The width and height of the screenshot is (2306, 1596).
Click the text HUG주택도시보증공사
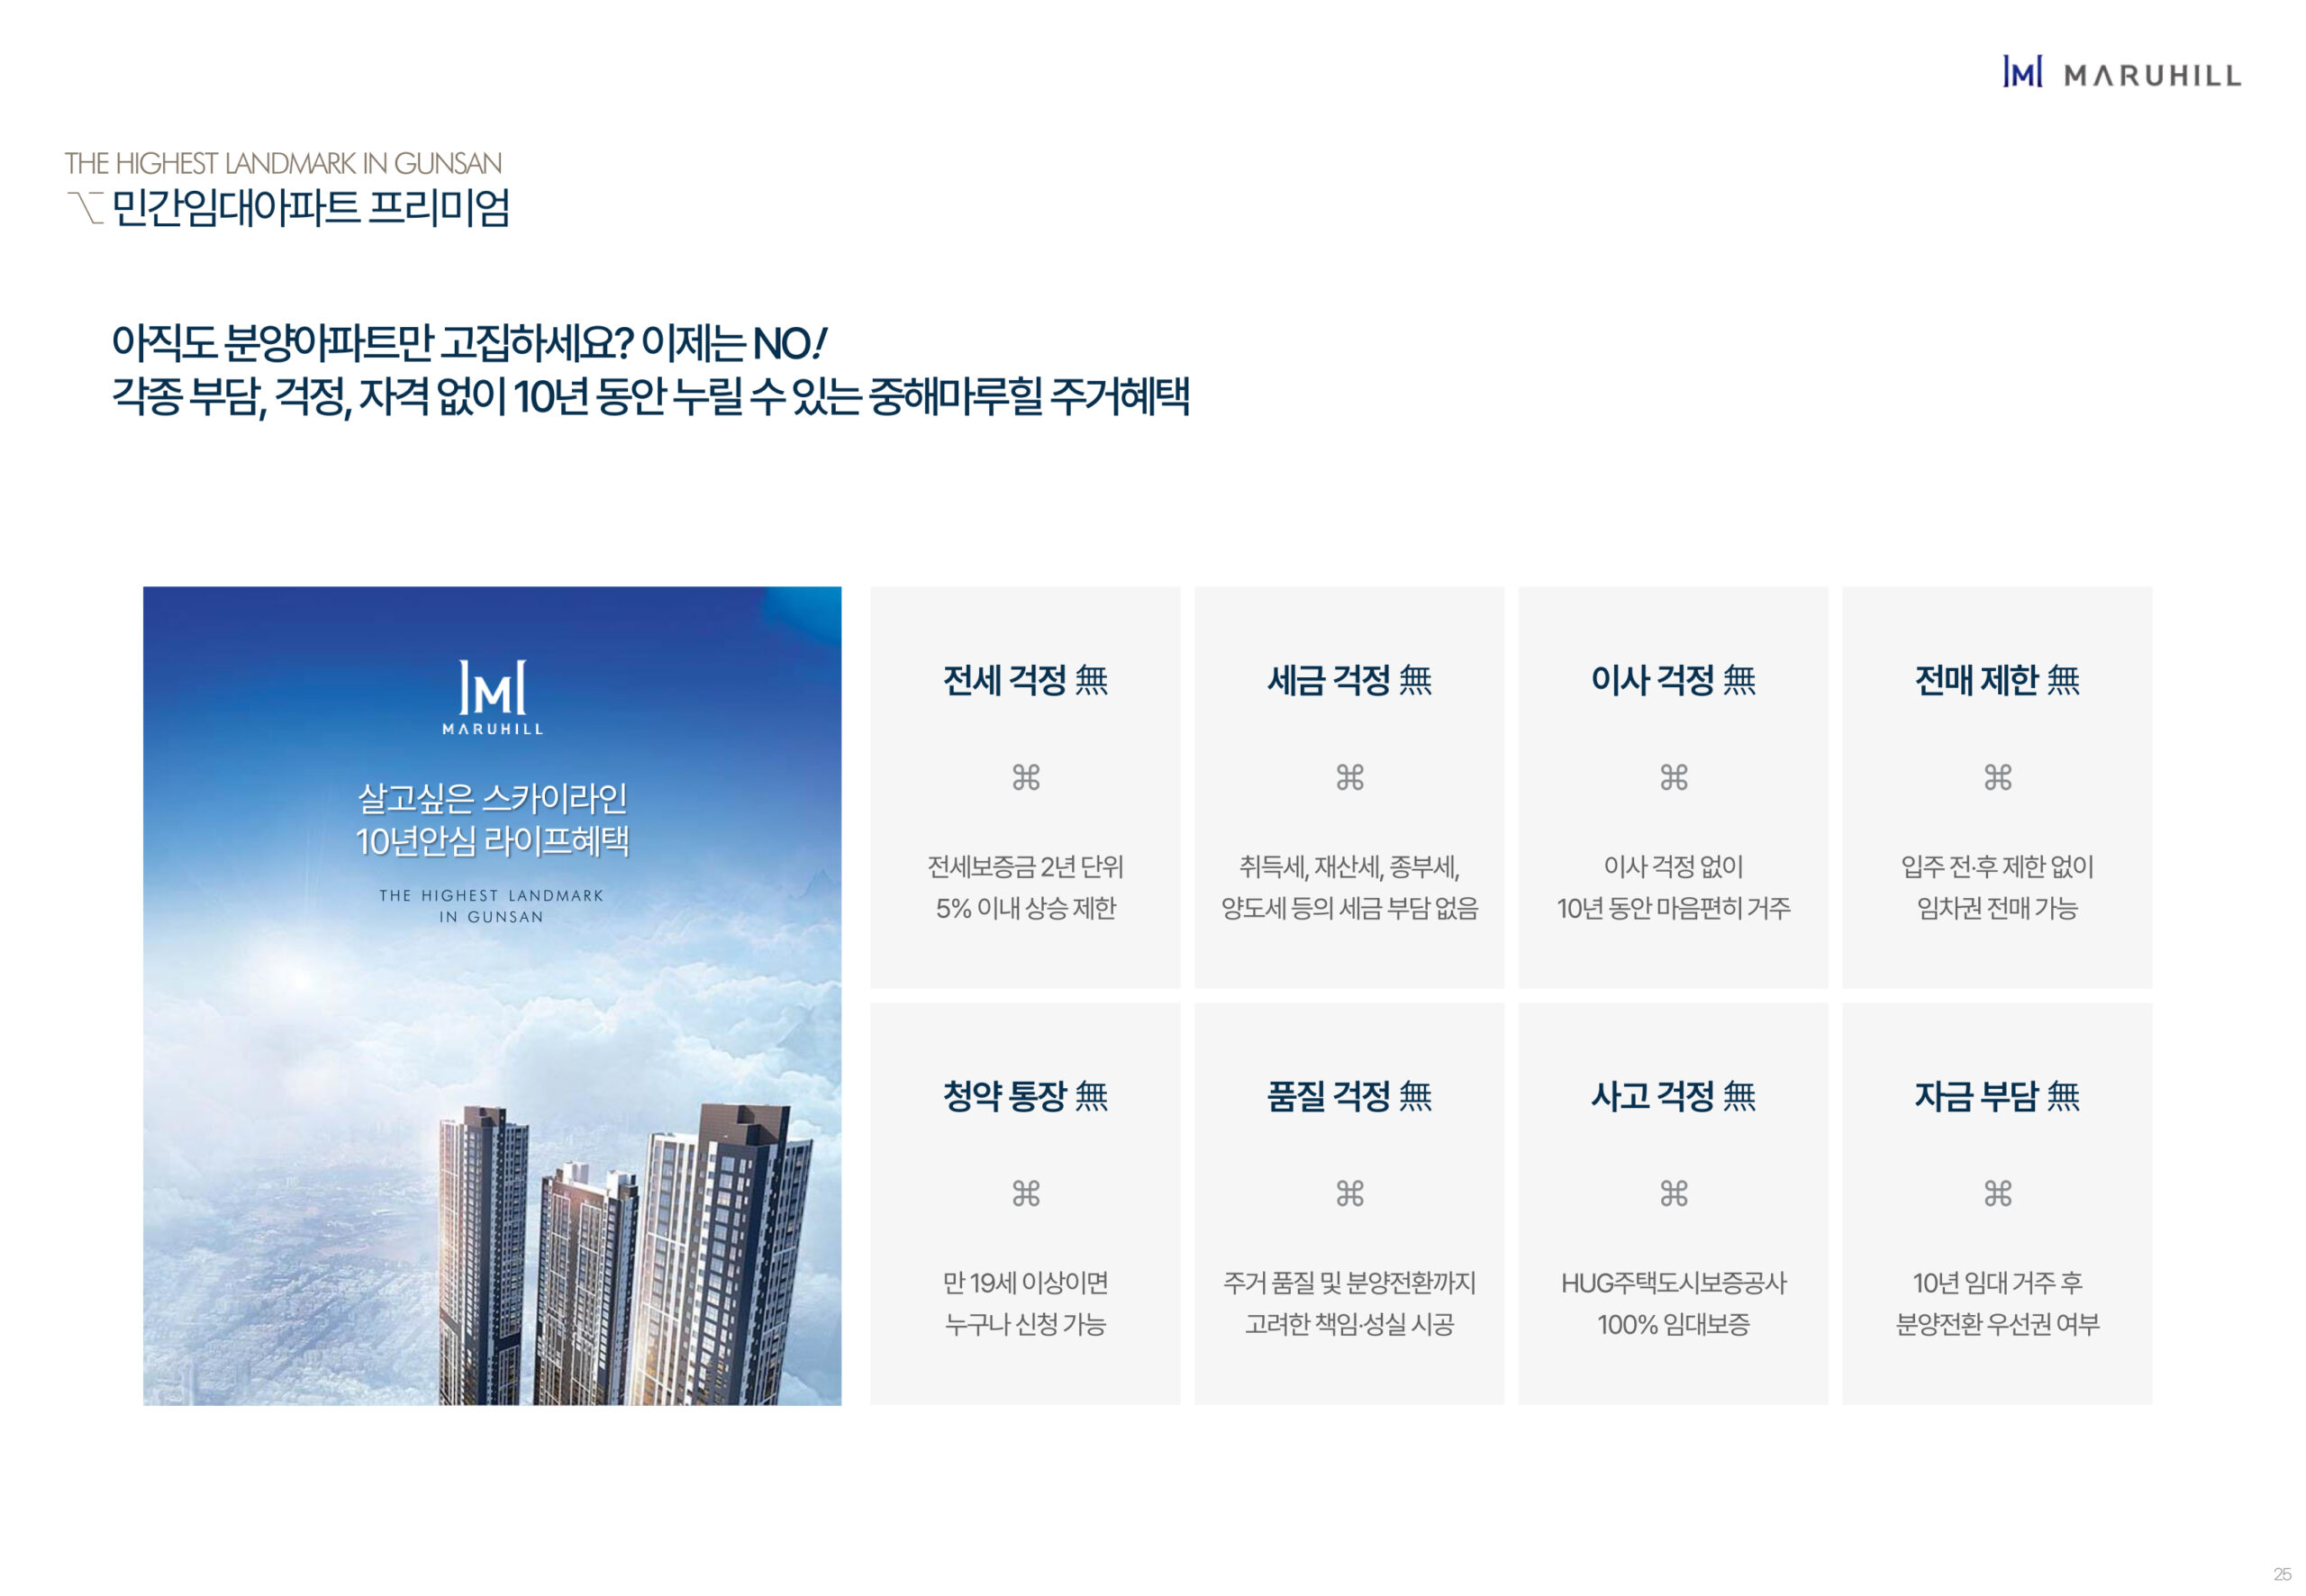[x=1673, y=1282]
